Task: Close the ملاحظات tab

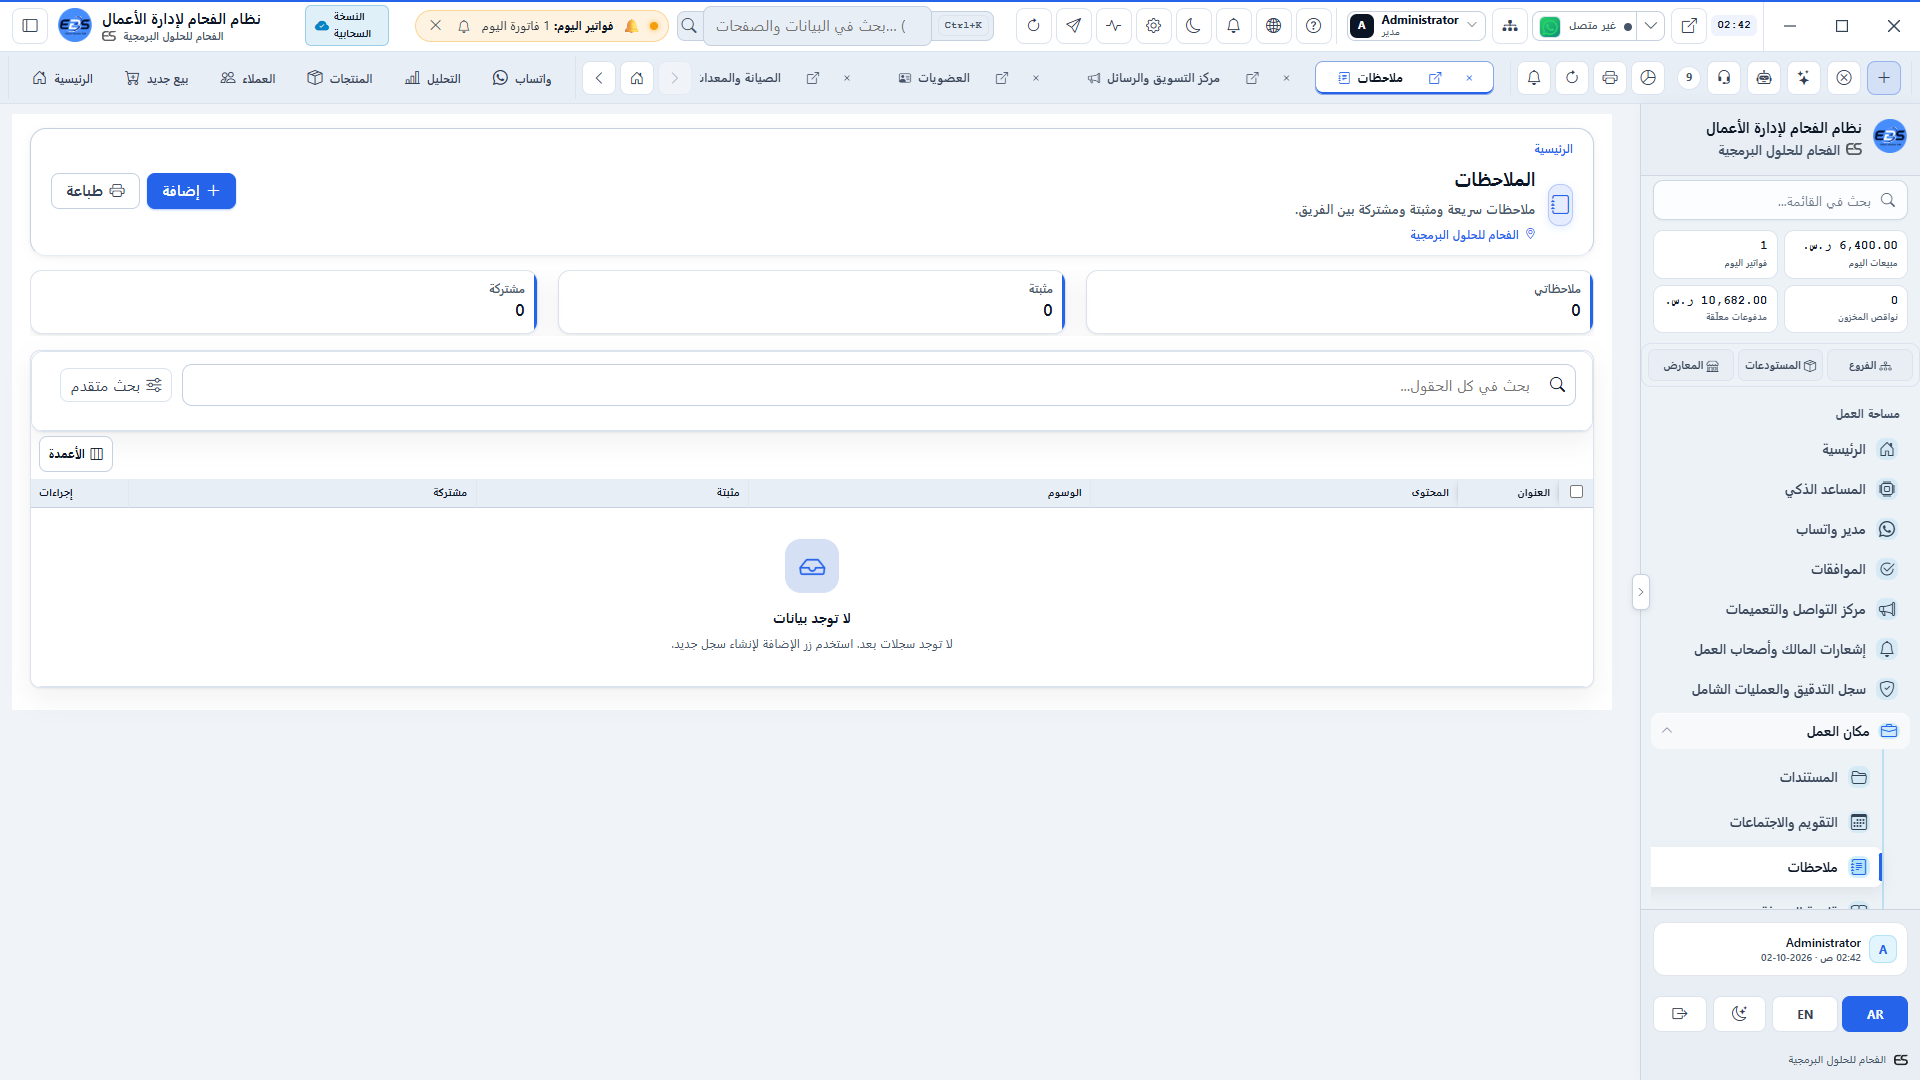Action: [1469, 78]
